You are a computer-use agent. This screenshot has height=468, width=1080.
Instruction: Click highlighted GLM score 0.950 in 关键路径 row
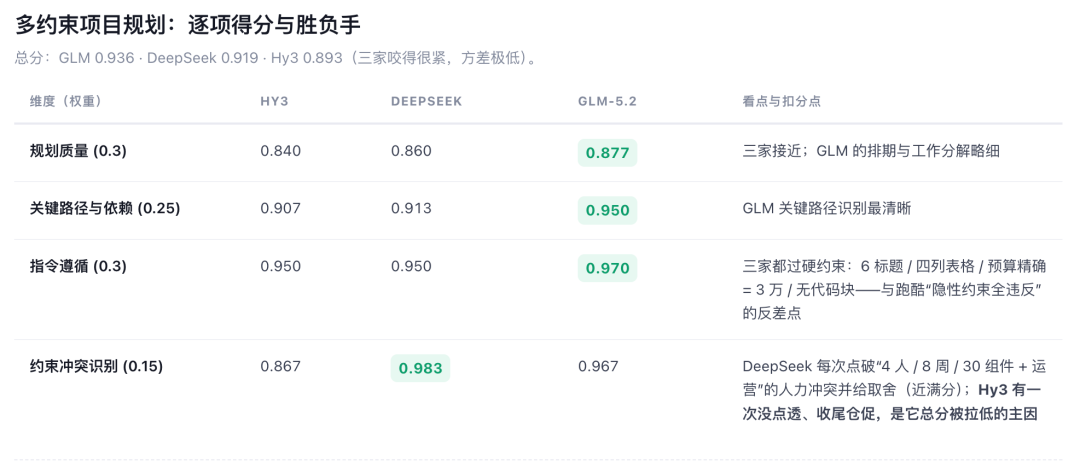click(608, 210)
